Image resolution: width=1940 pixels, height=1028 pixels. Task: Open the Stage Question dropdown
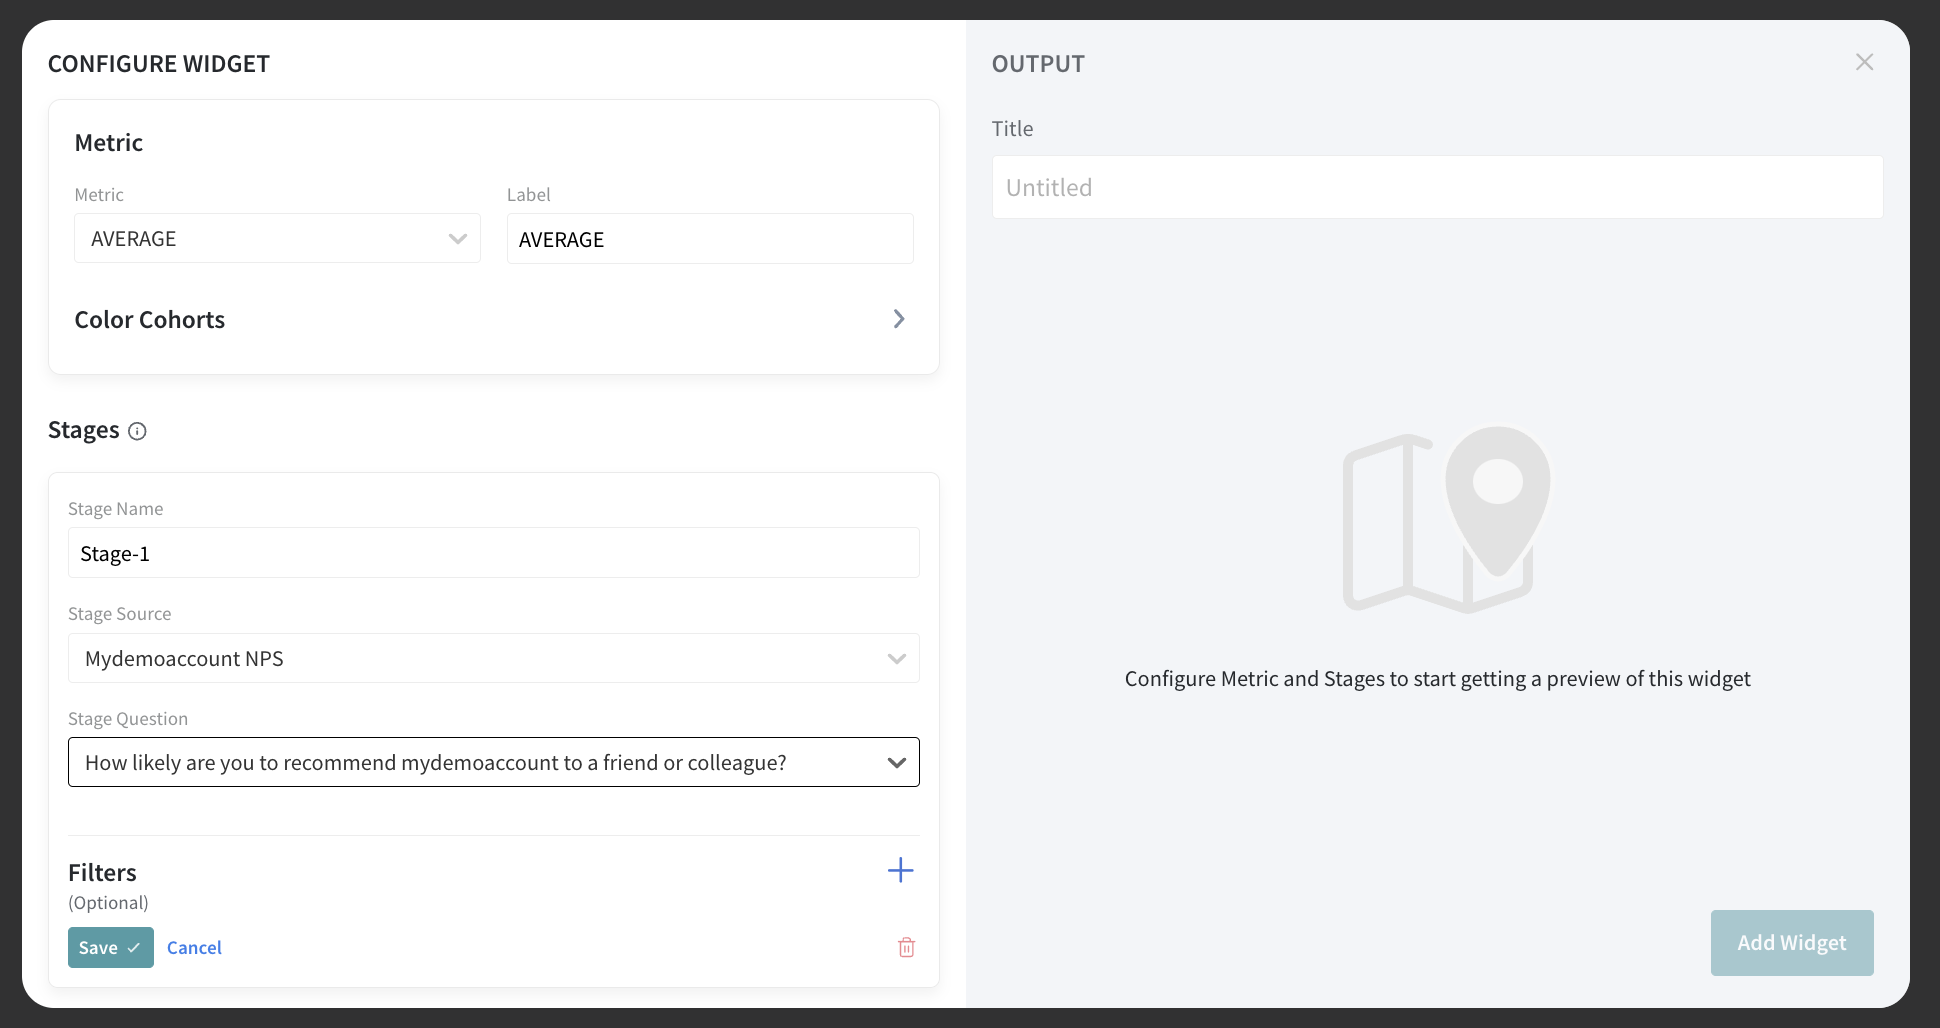click(x=493, y=762)
